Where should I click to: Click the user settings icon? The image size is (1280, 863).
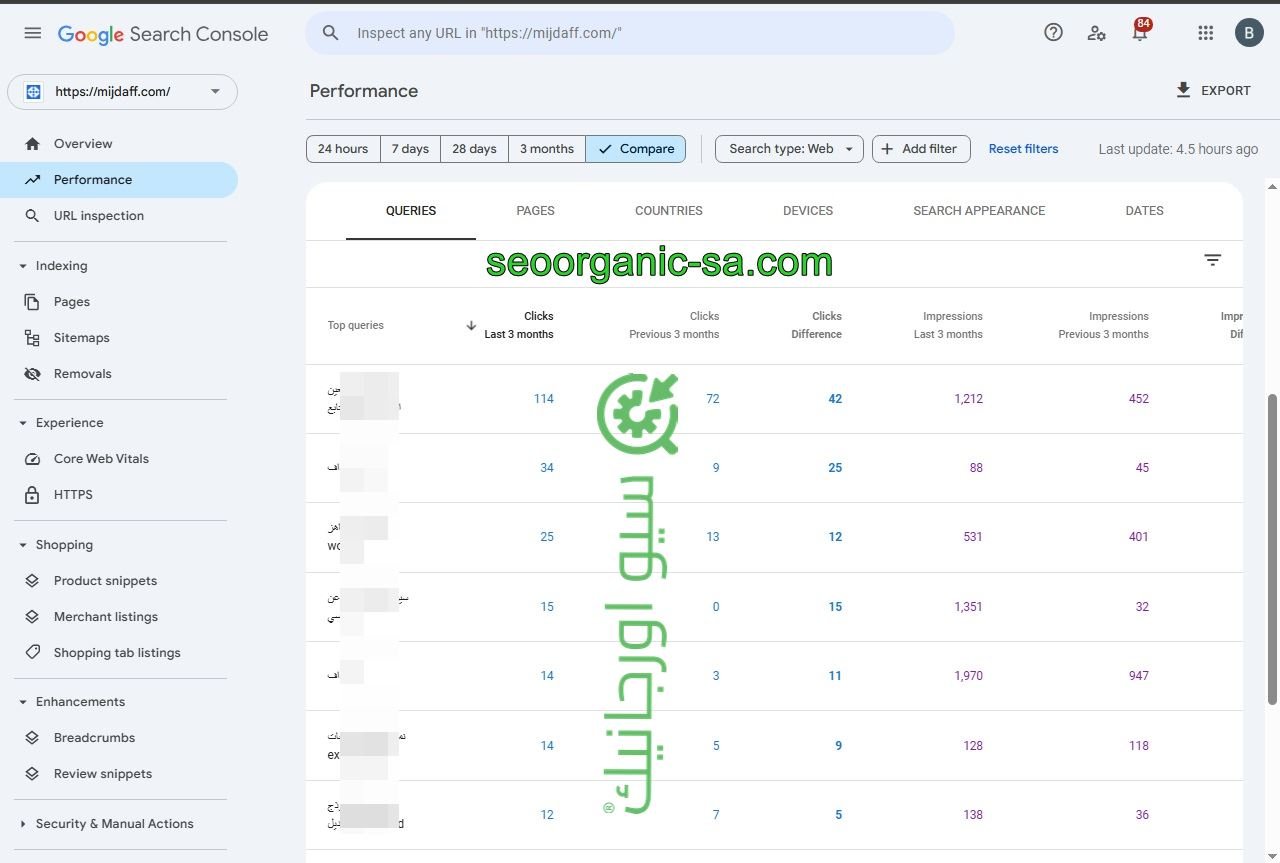[x=1096, y=33]
